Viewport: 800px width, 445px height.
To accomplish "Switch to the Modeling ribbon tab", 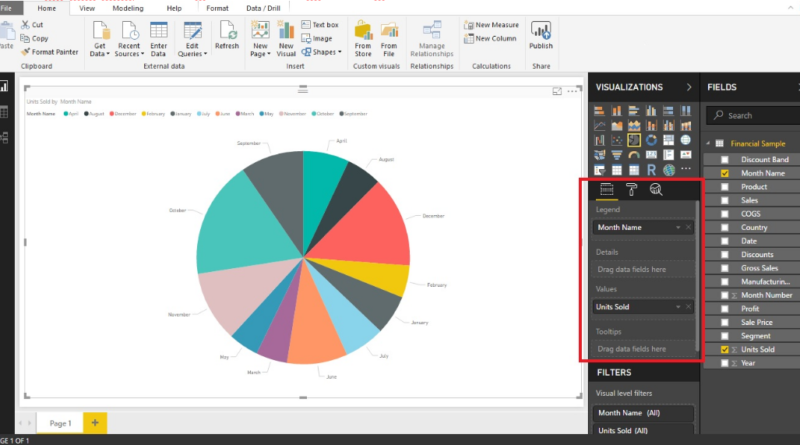I will tap(127, 7).
